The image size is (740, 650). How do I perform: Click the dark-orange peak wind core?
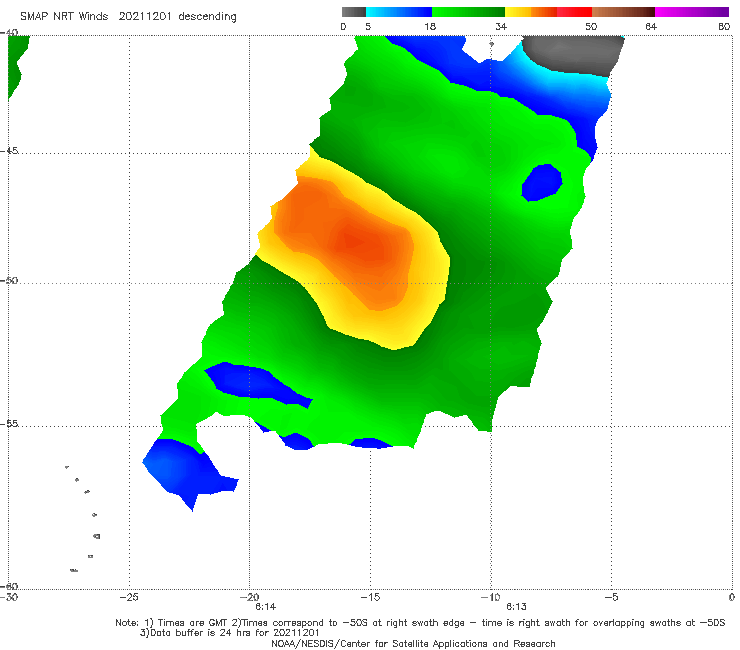point(359,242)
